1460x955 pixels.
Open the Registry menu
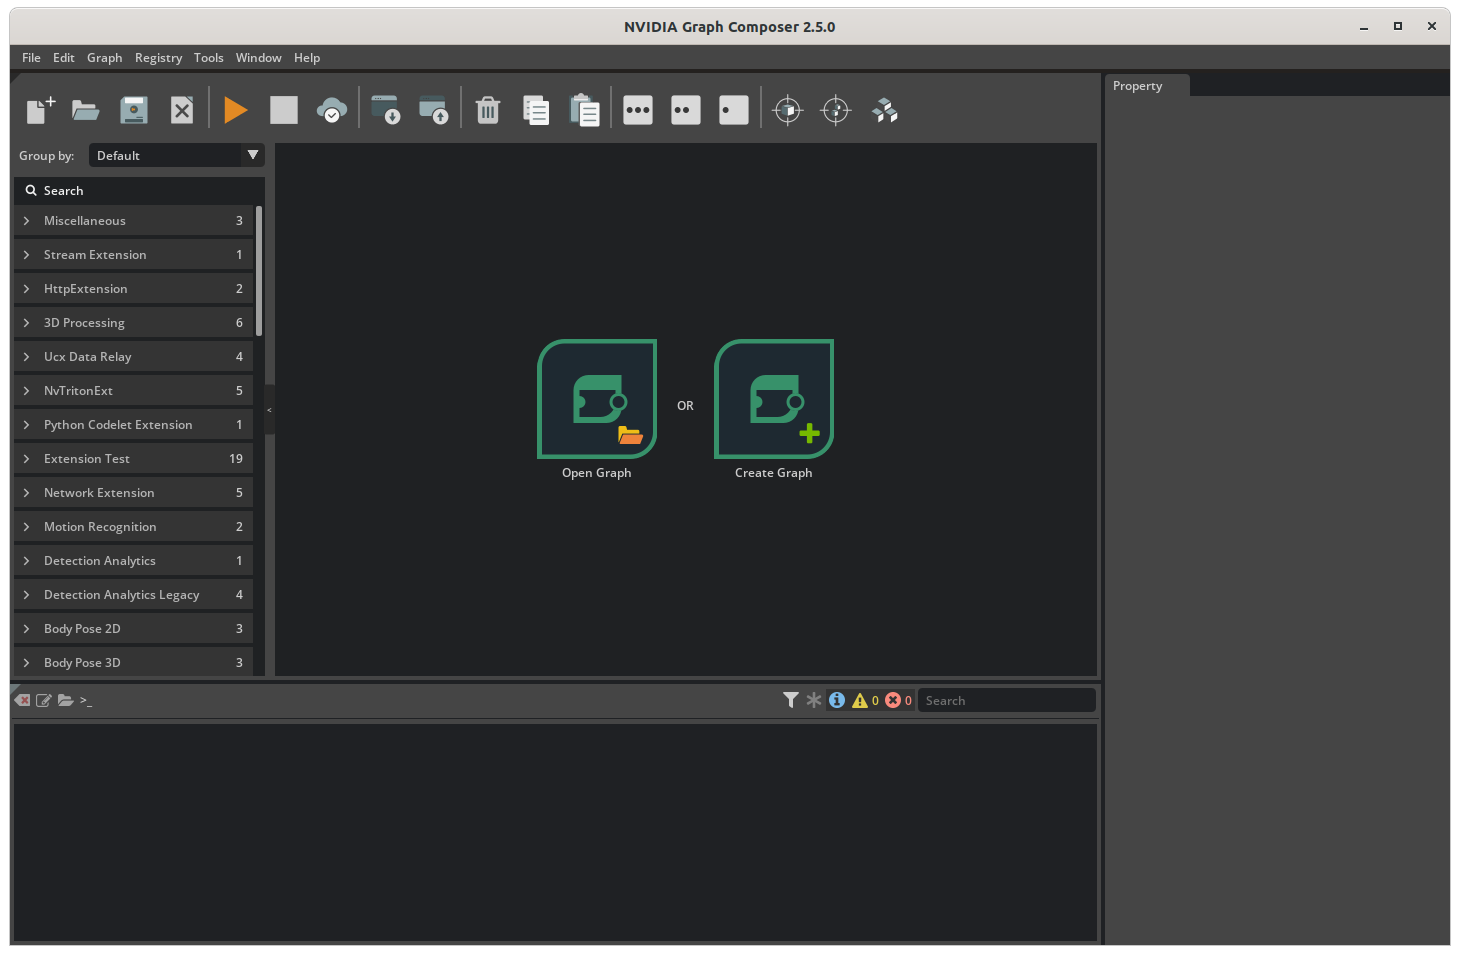[x=158, y=58]
